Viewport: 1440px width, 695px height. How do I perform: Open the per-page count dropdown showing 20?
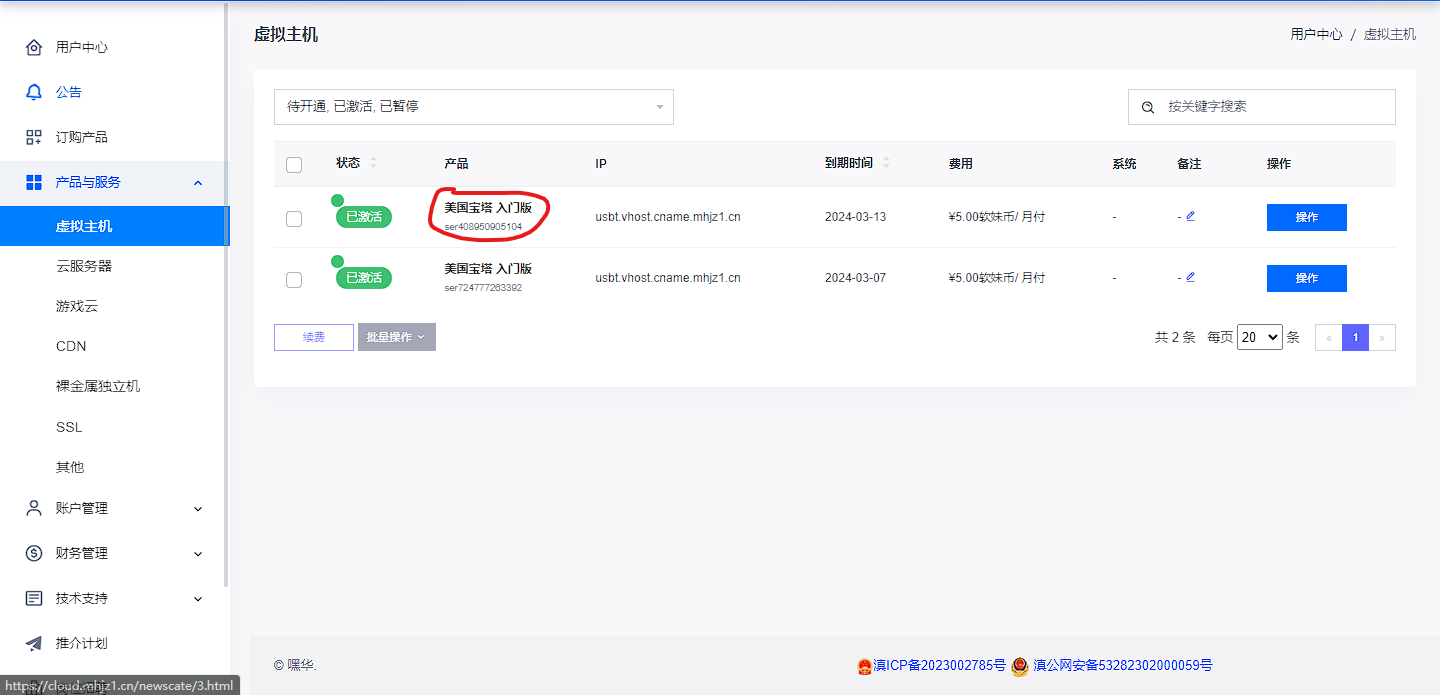1259,337
